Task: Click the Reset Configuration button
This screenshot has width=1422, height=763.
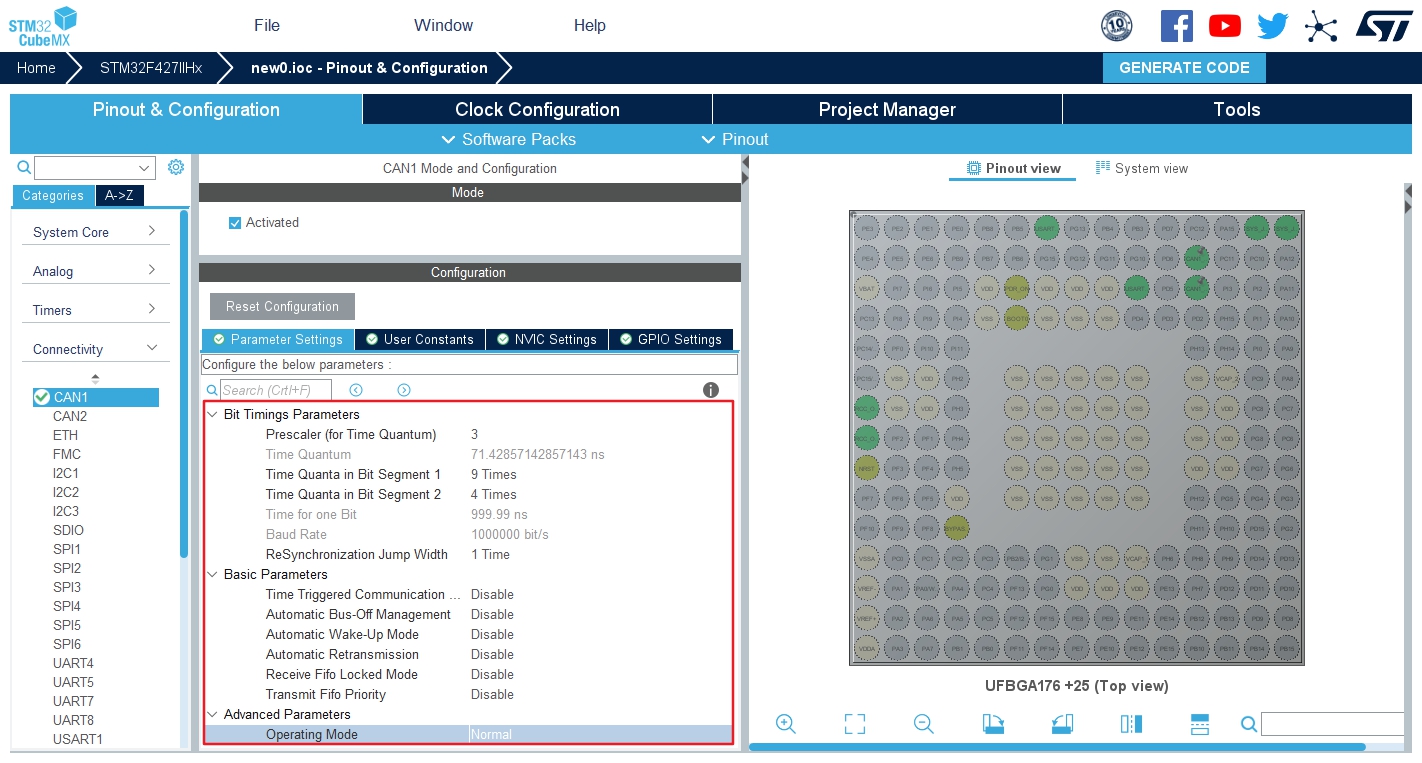Action: point(282,306)
